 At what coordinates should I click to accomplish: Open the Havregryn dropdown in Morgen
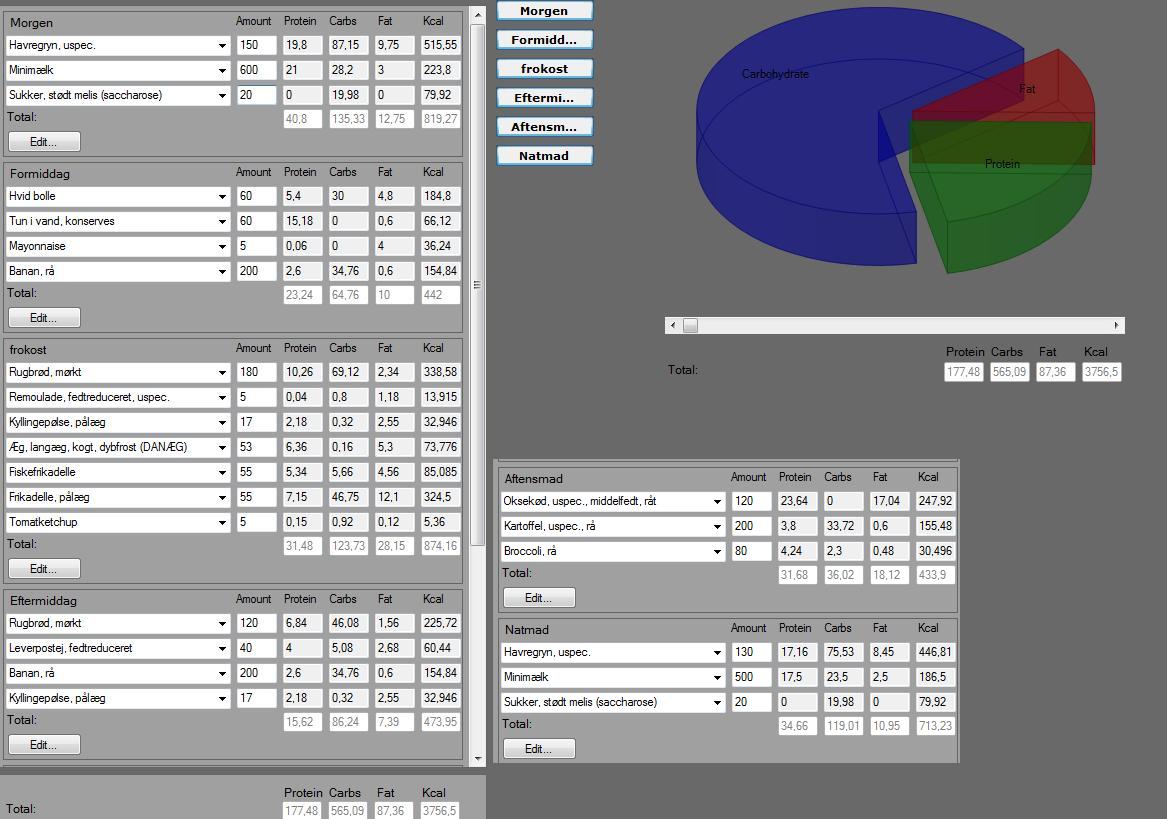pos(222,45)
